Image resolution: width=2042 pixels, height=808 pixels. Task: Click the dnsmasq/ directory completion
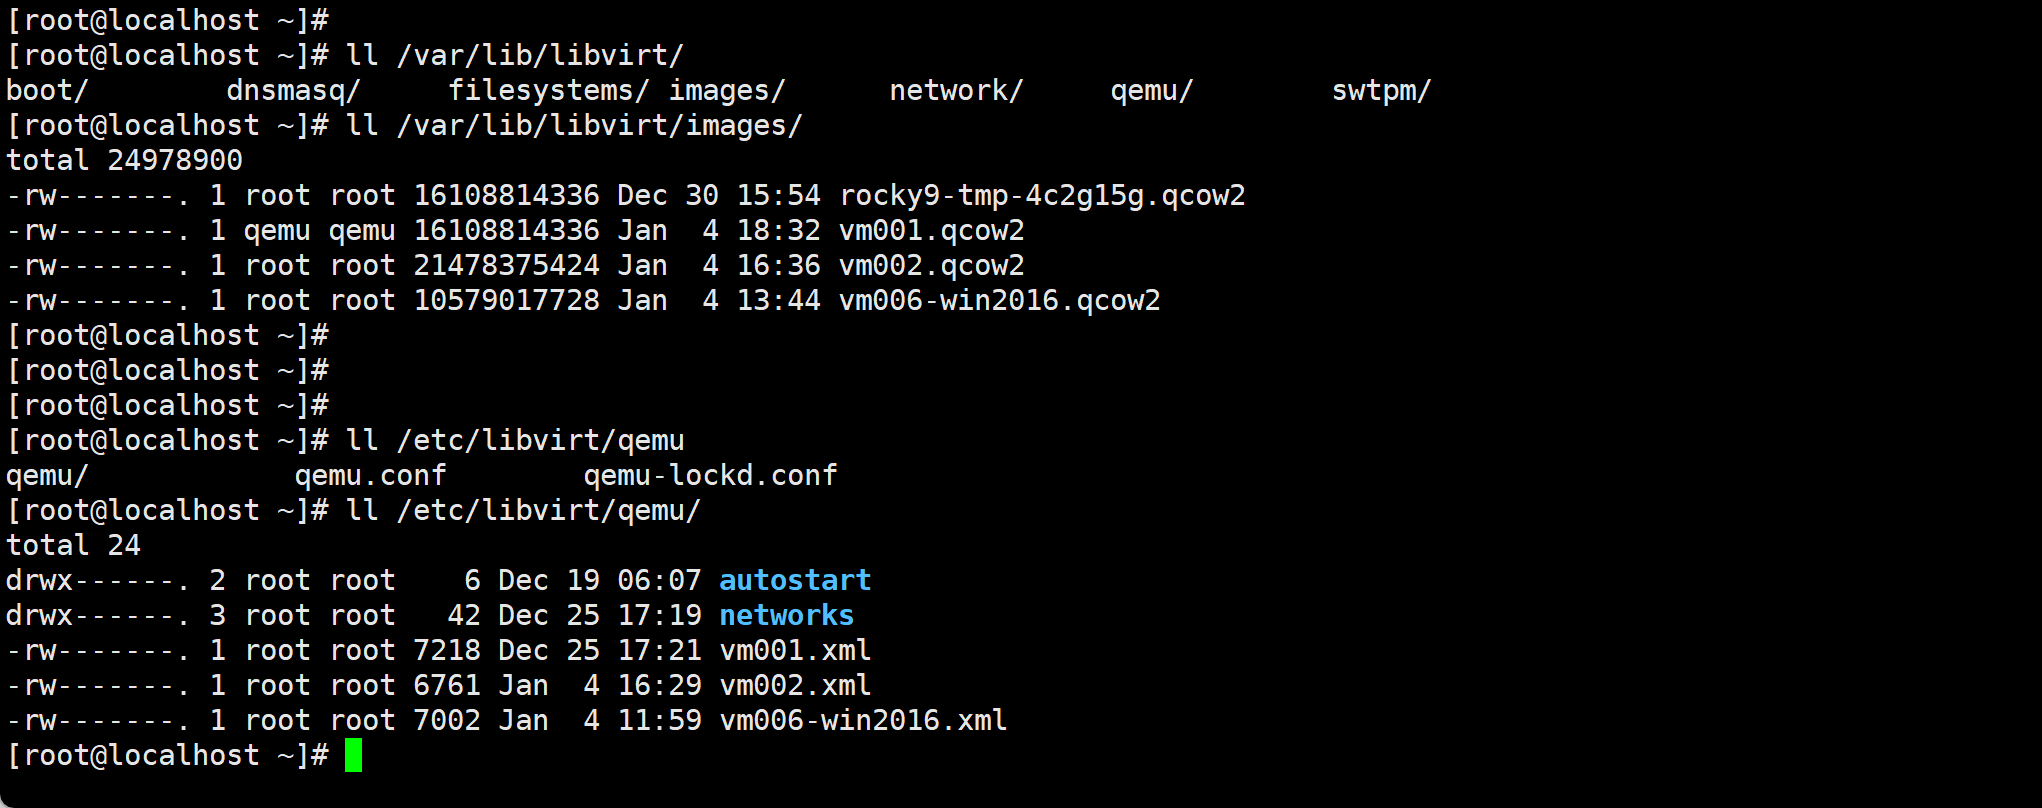[293, 91]
